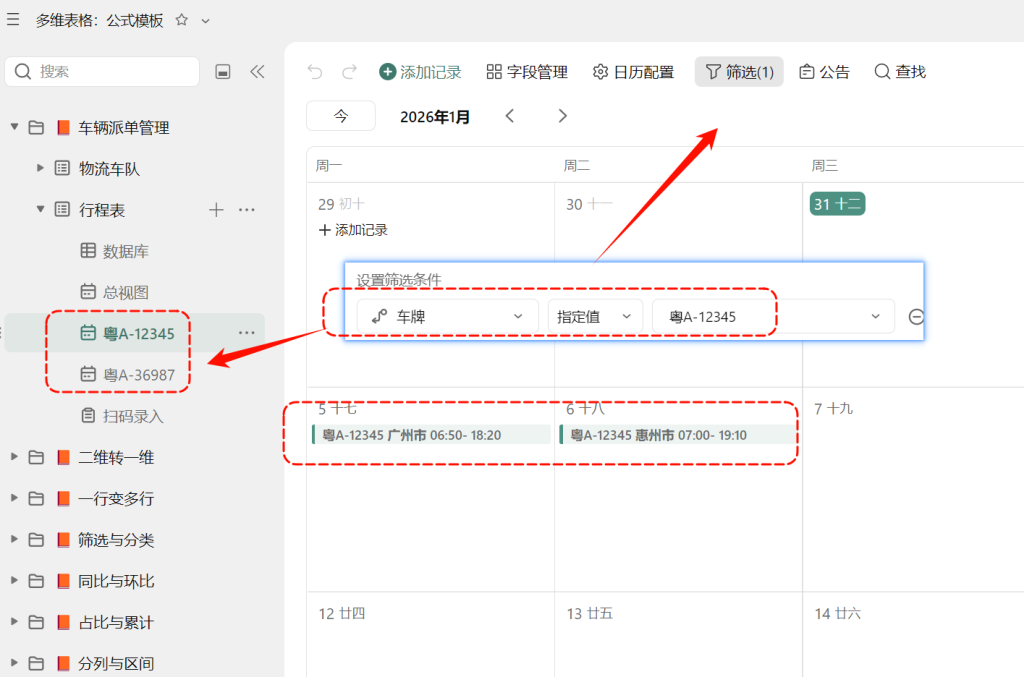
Task: Click 添加记录 under date 29
Action: [x=353, y=230]
